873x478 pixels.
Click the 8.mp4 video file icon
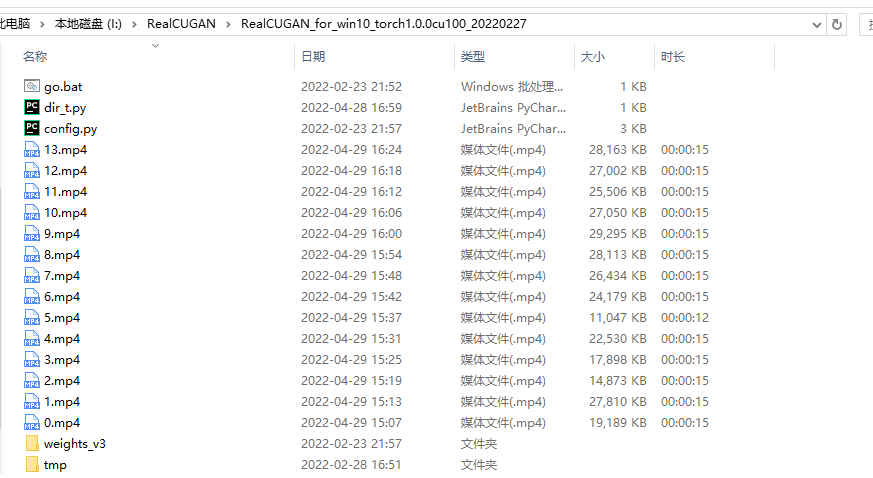tap(32, 254)
